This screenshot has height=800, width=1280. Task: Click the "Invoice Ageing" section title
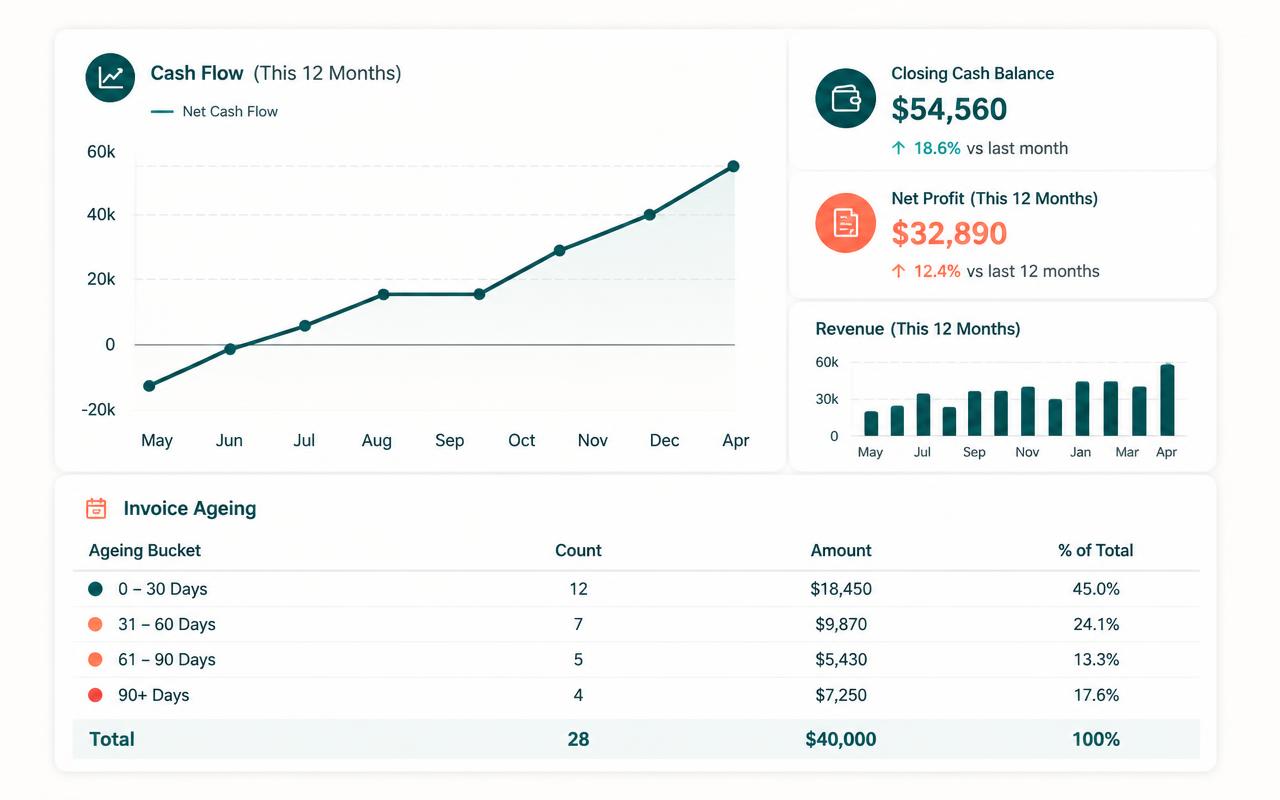[x=190, y=508]
